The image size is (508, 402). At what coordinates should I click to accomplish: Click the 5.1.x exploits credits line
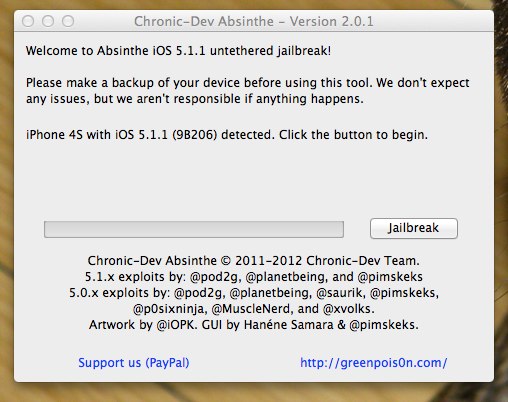tap(254, 277)
